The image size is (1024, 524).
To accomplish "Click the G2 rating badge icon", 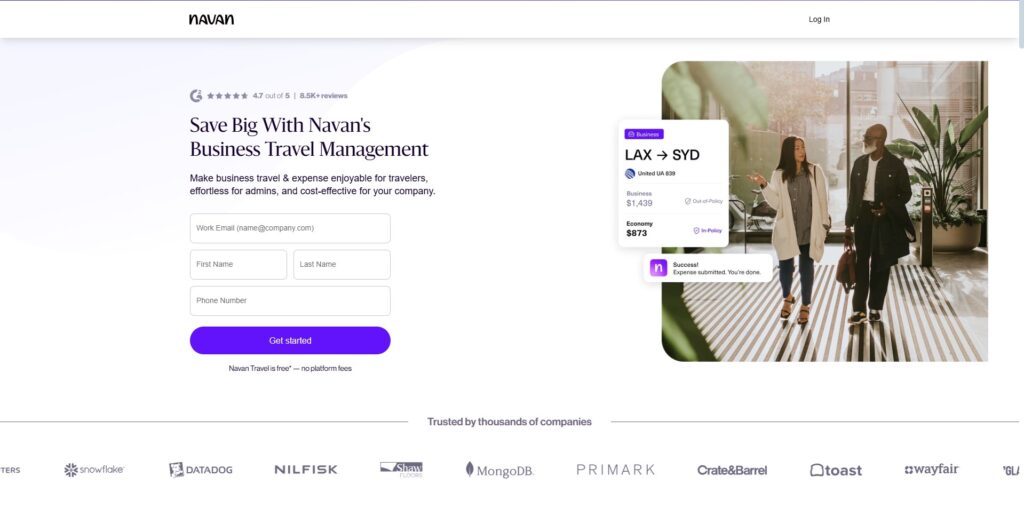I will point(196,96).
